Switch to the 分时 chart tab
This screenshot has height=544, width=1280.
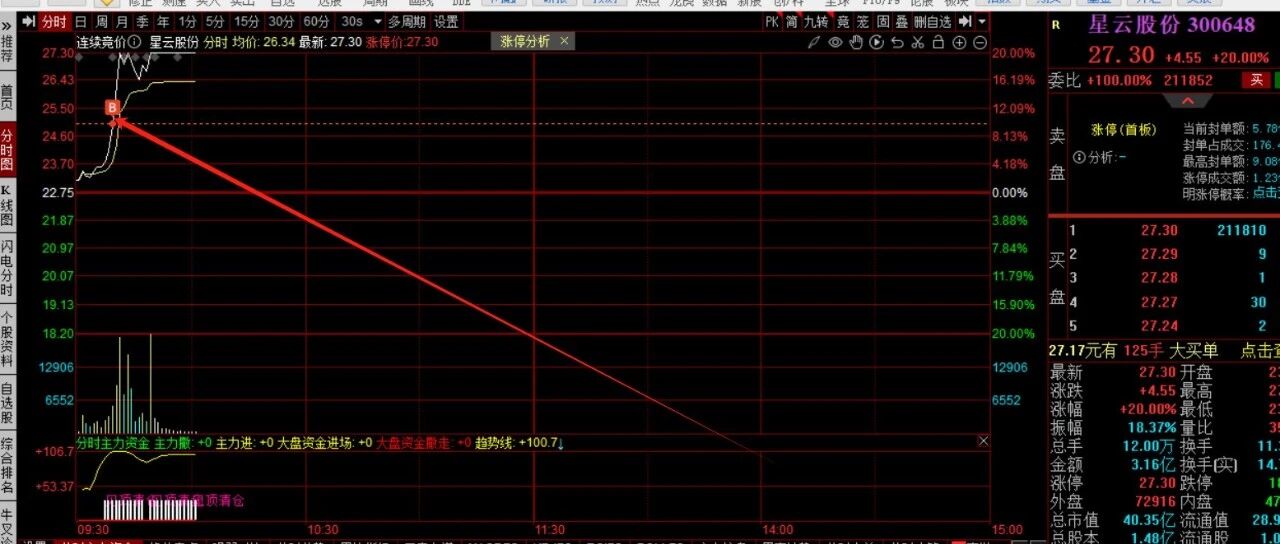pos(54,21)
